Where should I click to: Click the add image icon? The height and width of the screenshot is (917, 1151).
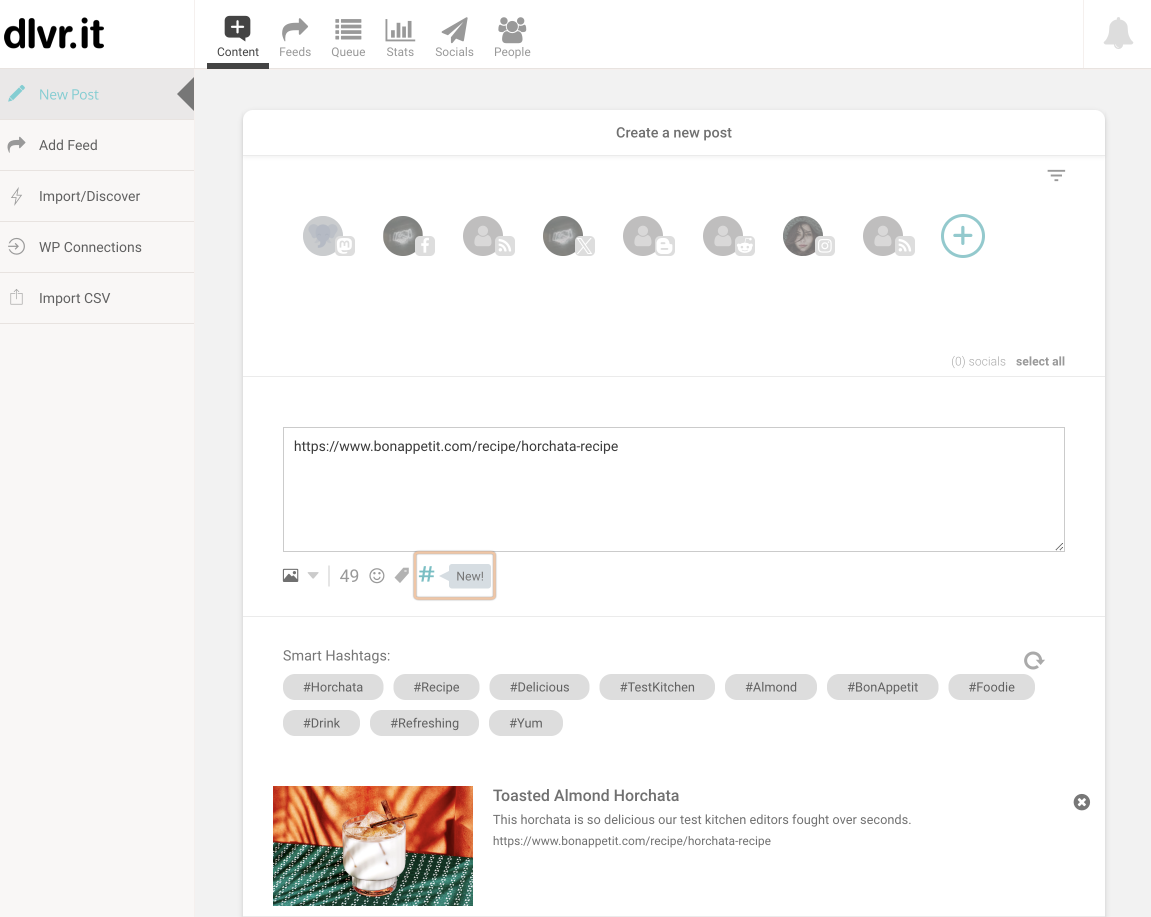291,576
